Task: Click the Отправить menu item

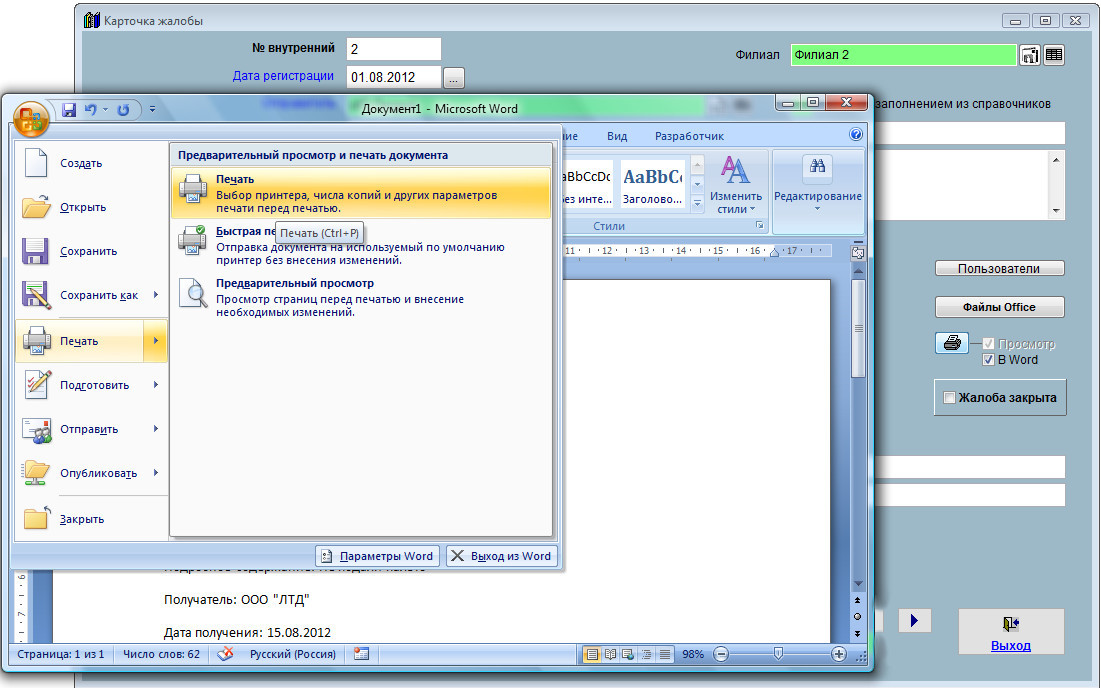Action: click(80, 430)
